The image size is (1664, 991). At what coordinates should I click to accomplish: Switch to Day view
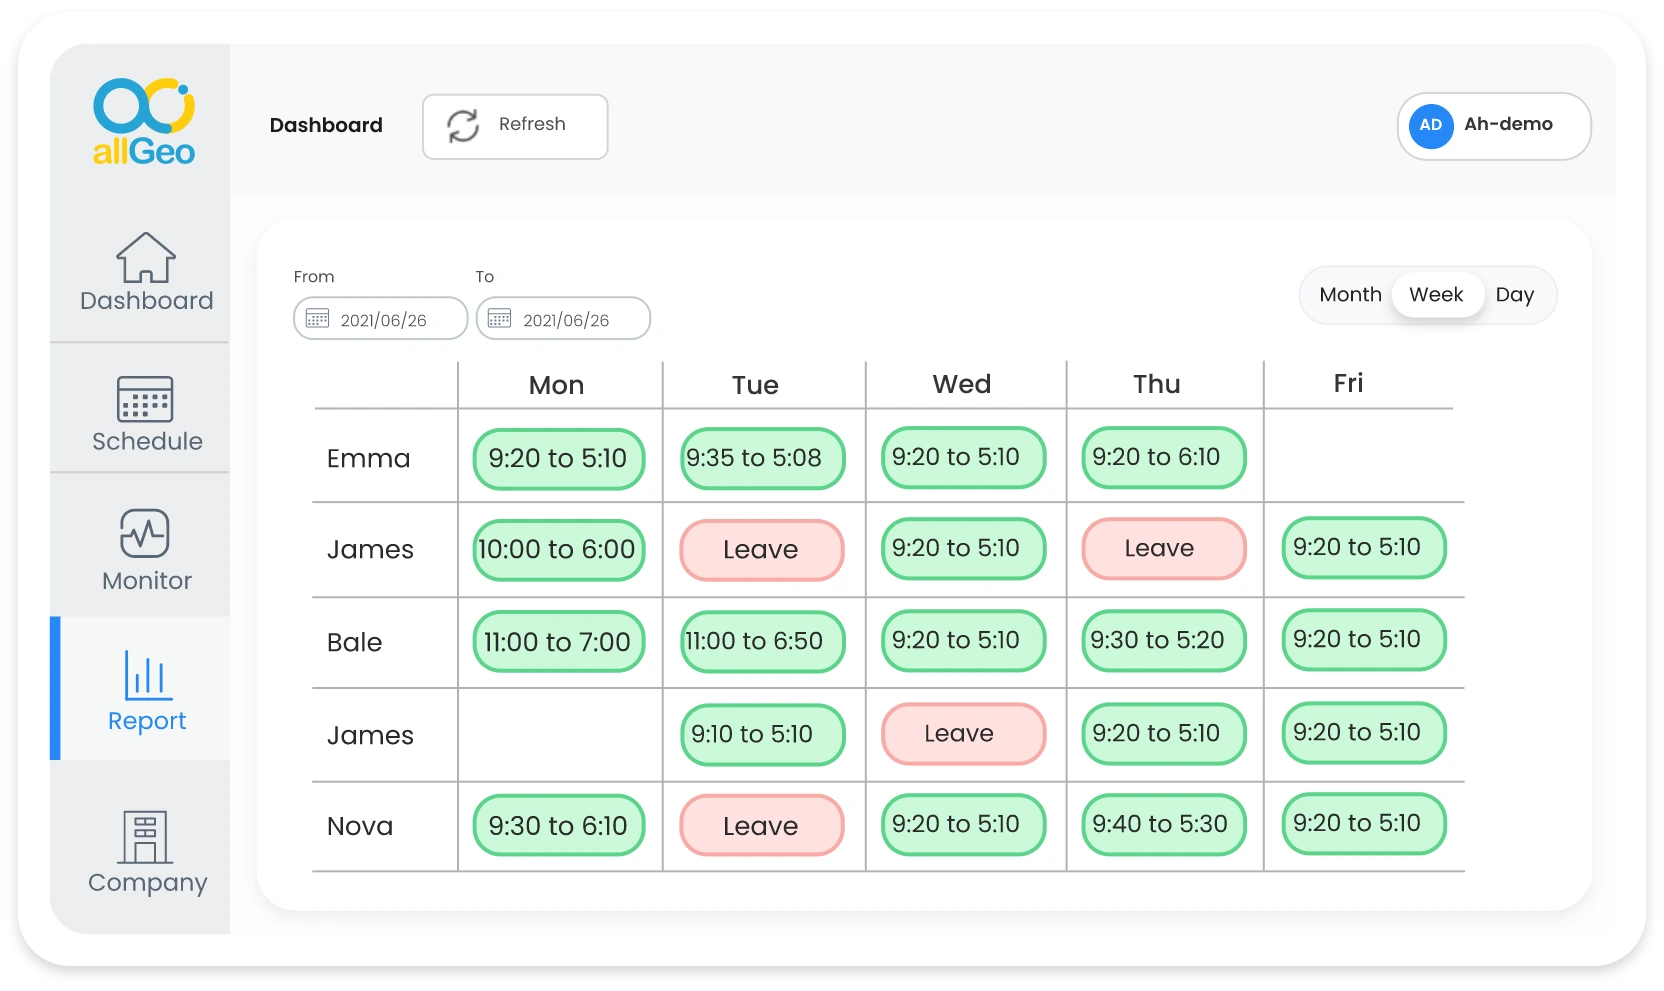1514,295
